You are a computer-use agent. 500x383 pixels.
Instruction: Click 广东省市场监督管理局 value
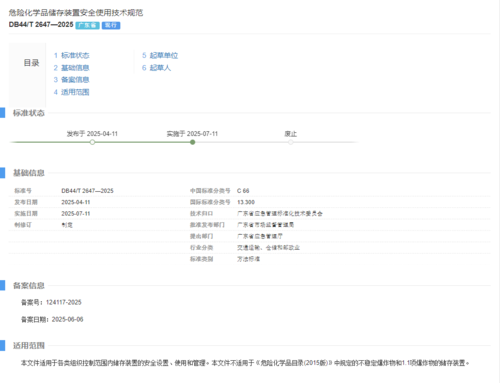point(265,225)
